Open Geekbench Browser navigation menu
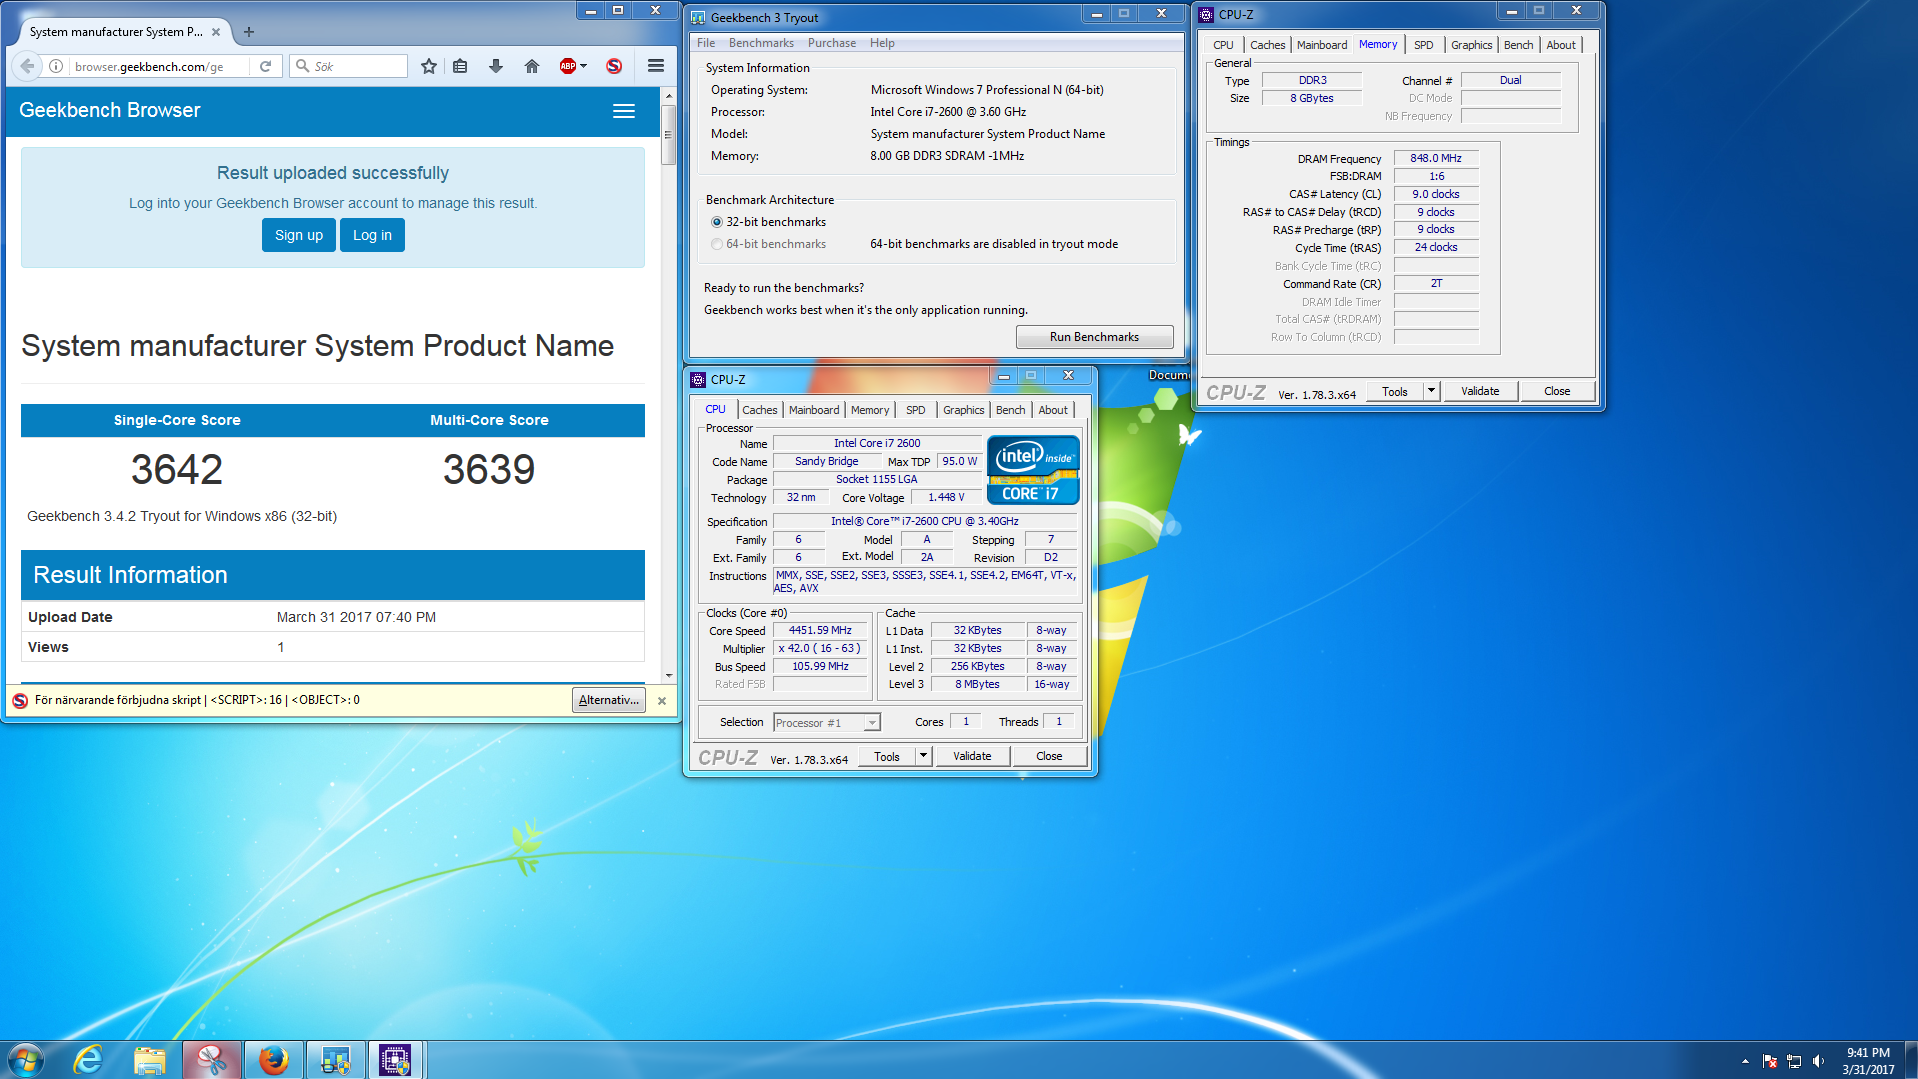Image resolution: width=1918 pixels, height=1079 pixels. pos(624,111)
